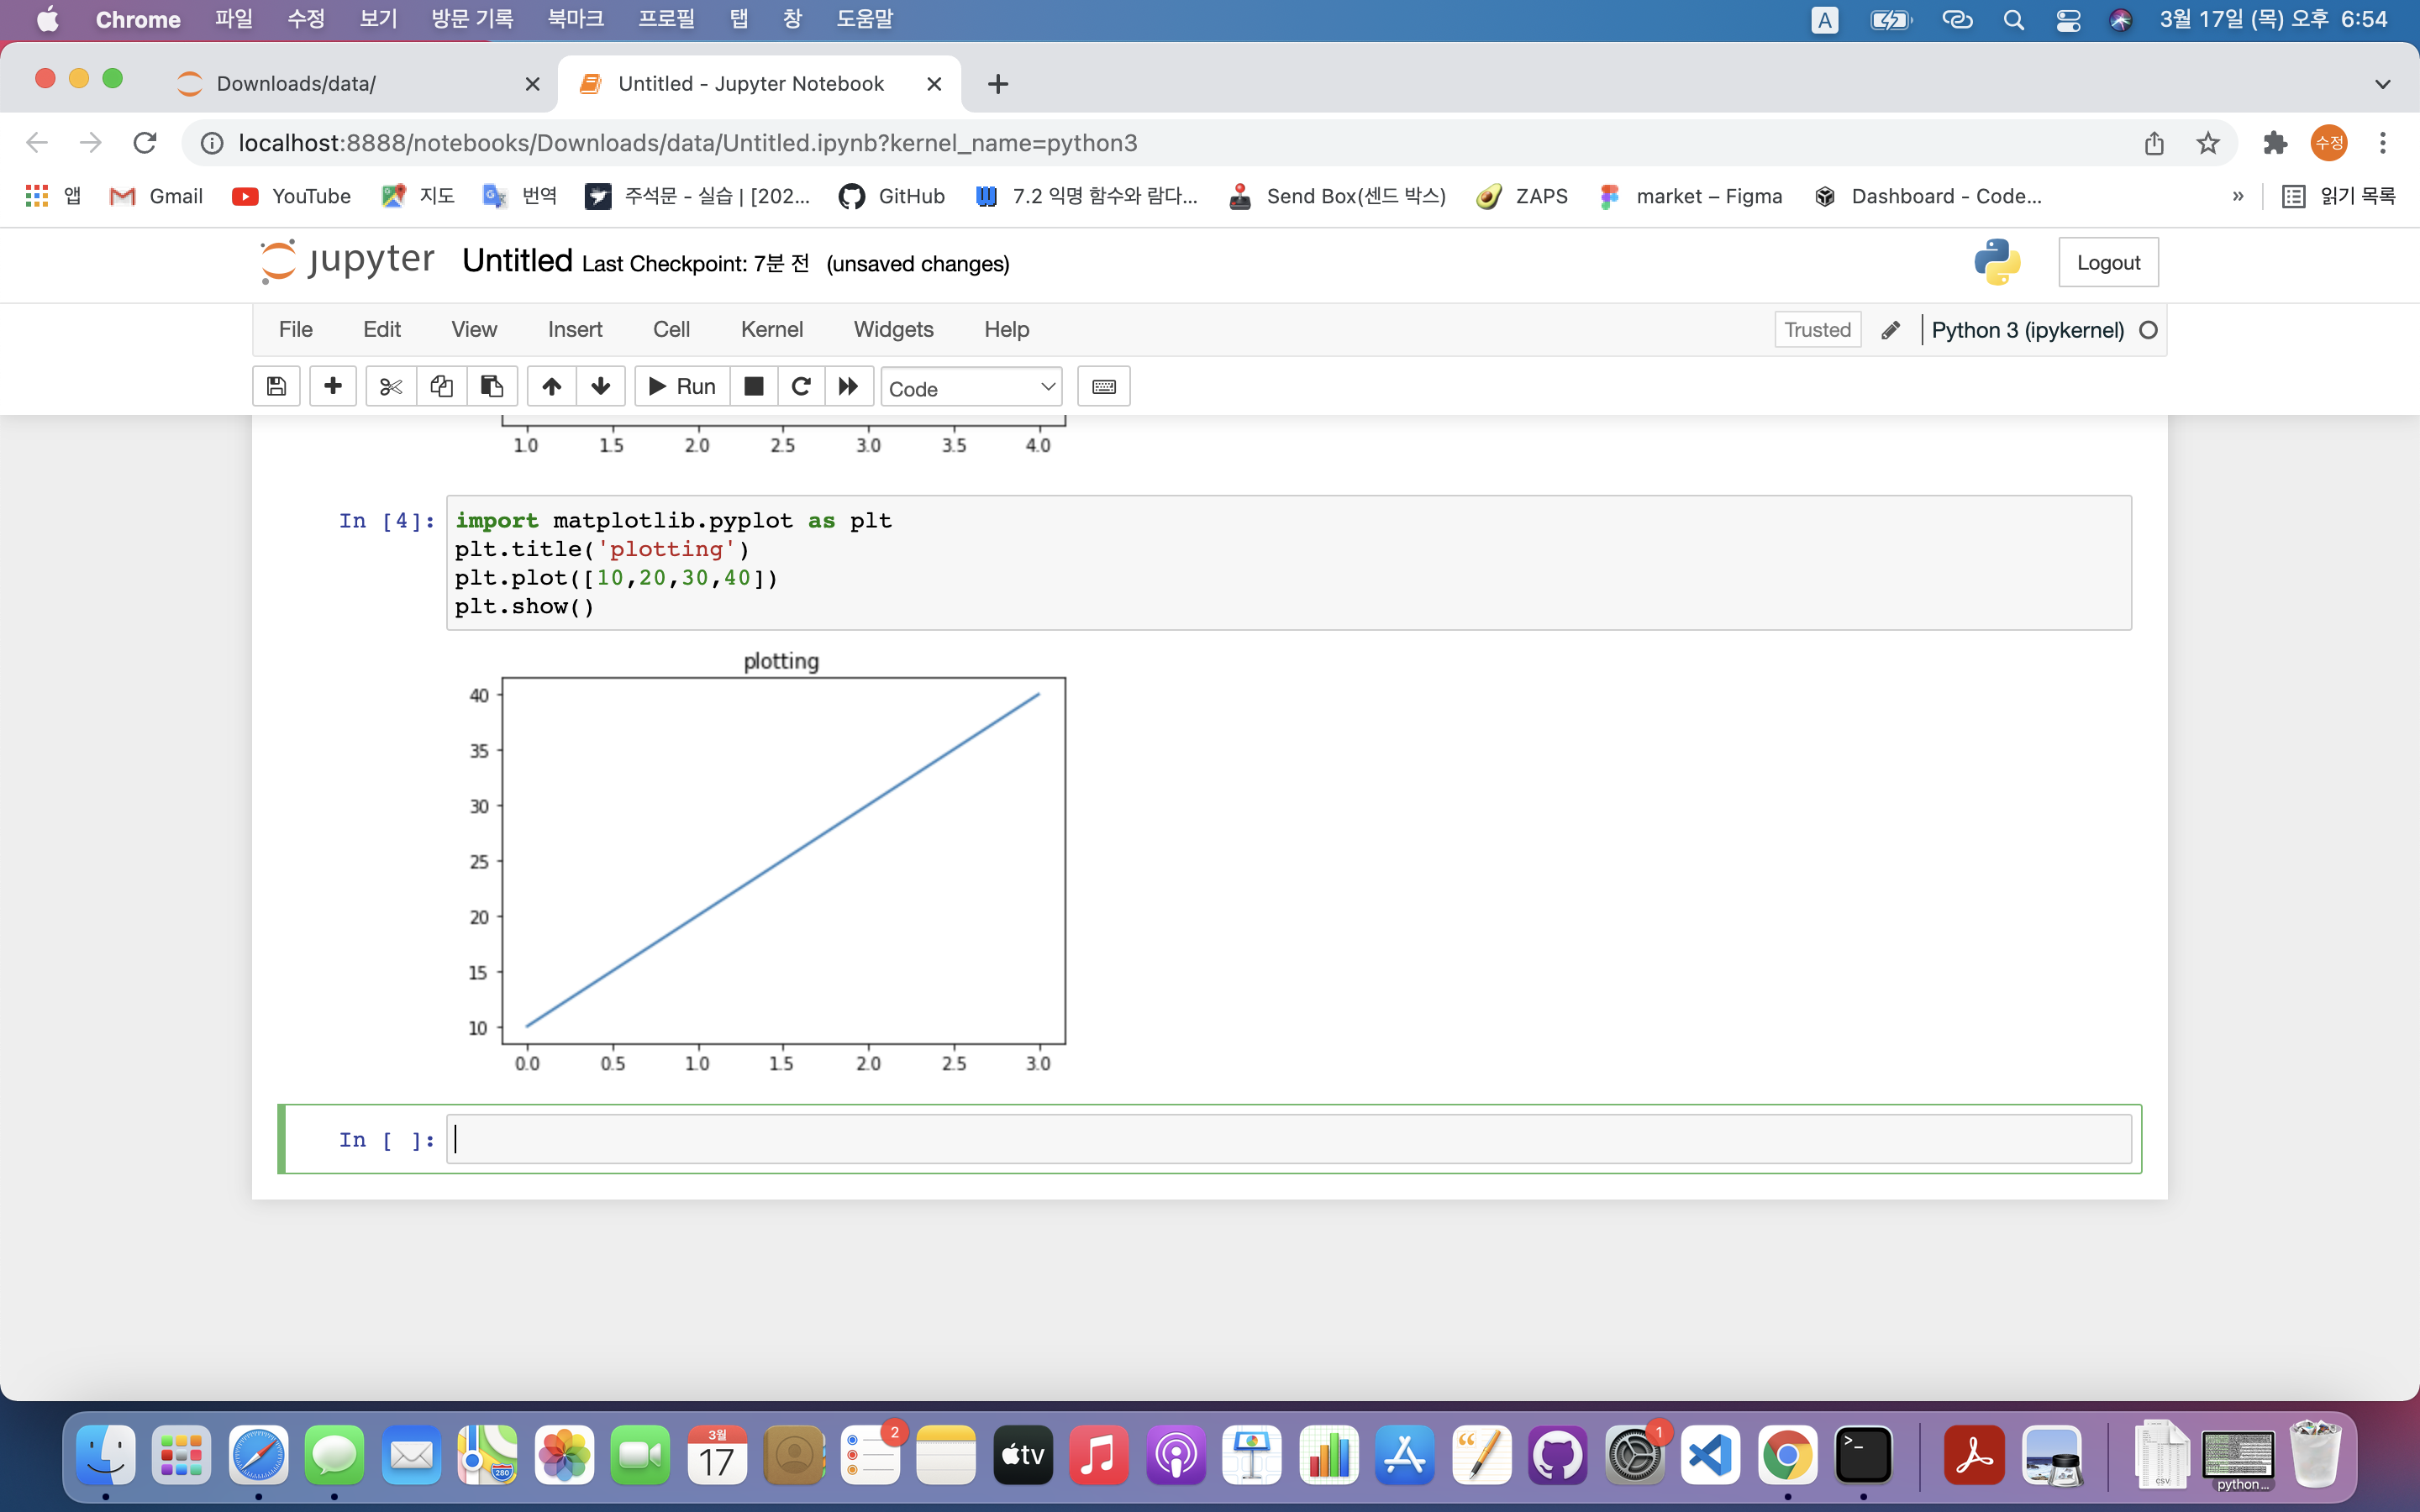This screenshot has width=2420, height=1512.
Task: Restart kernel and run all icon
Action: 848,387
